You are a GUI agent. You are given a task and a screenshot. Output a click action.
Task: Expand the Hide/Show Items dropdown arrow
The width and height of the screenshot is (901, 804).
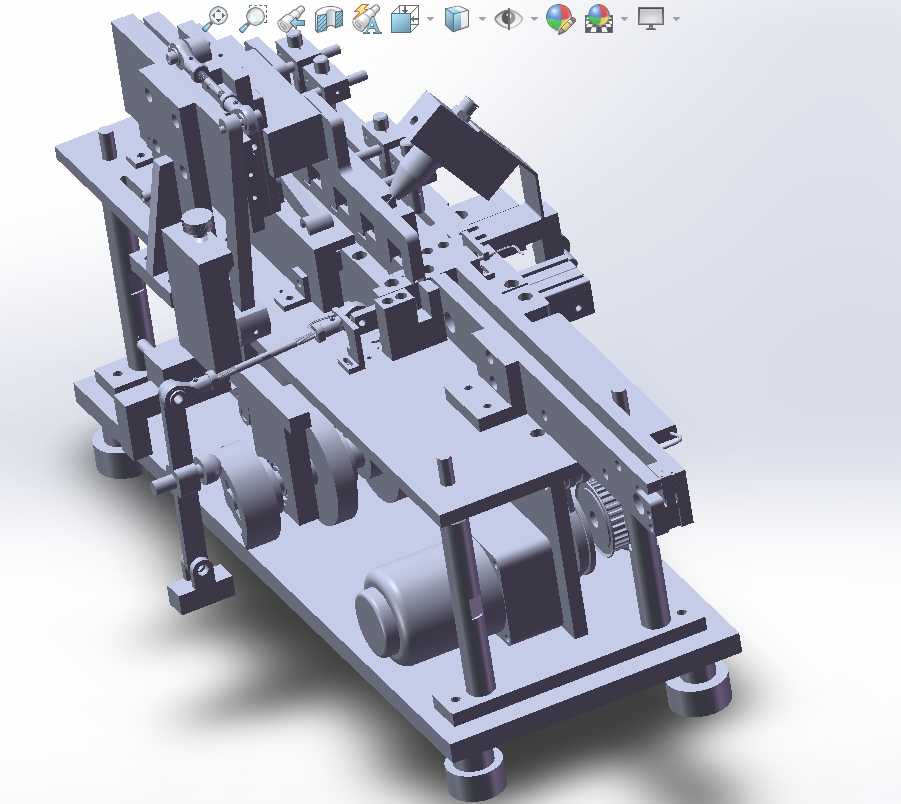[534, 19]
